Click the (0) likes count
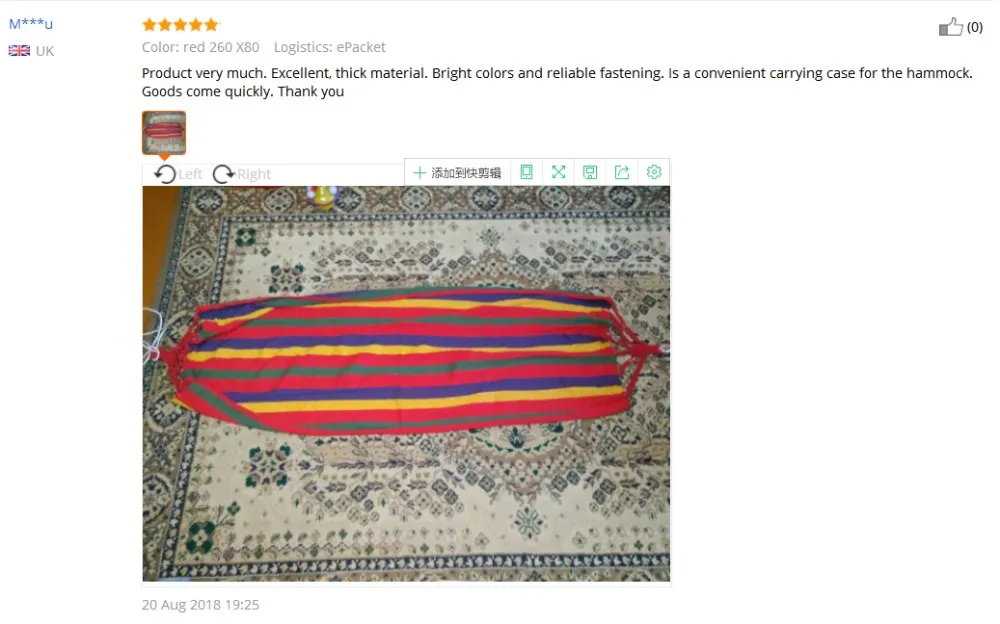The width and height of the screenshot is (1000, 624). pyautogui.click(x=974, y=27)
